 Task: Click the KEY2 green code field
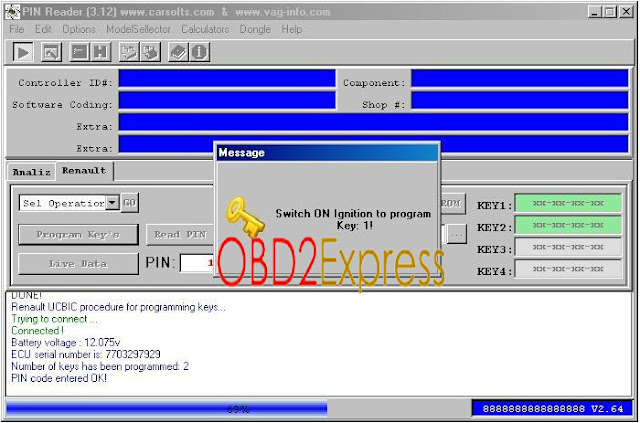[x=568, y=225]
